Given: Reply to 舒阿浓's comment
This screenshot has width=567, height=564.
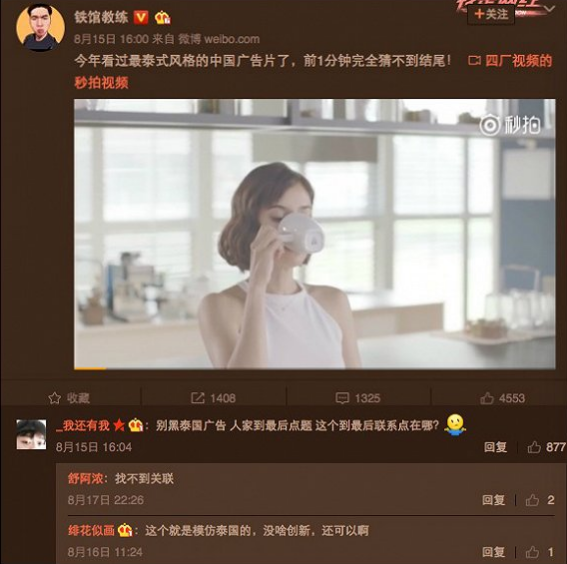Looking at the screenshot, I should coord(493,500).
